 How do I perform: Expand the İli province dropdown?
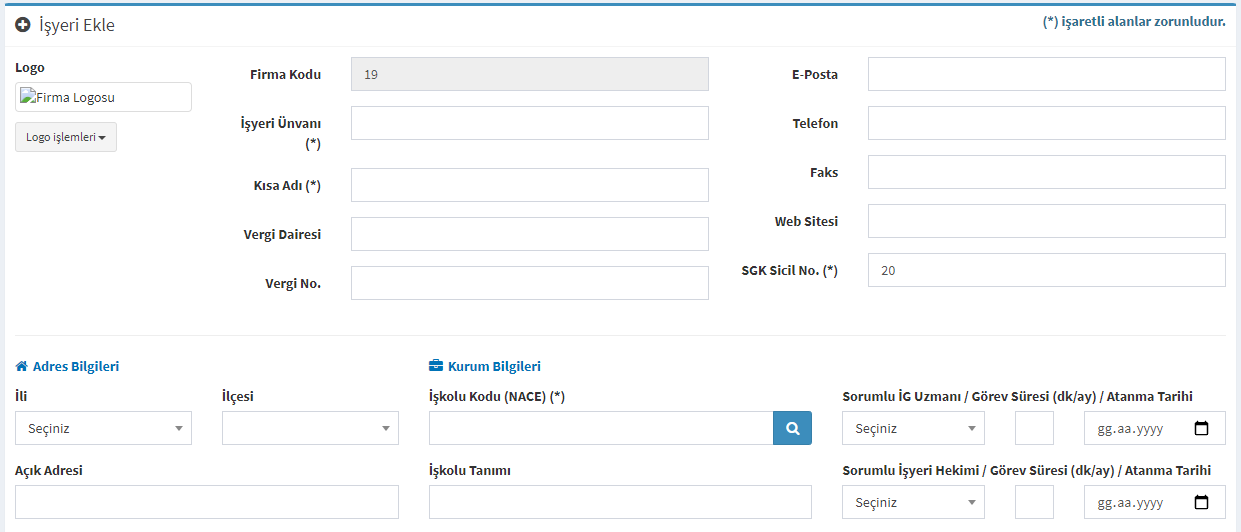(x=103, y=428)
